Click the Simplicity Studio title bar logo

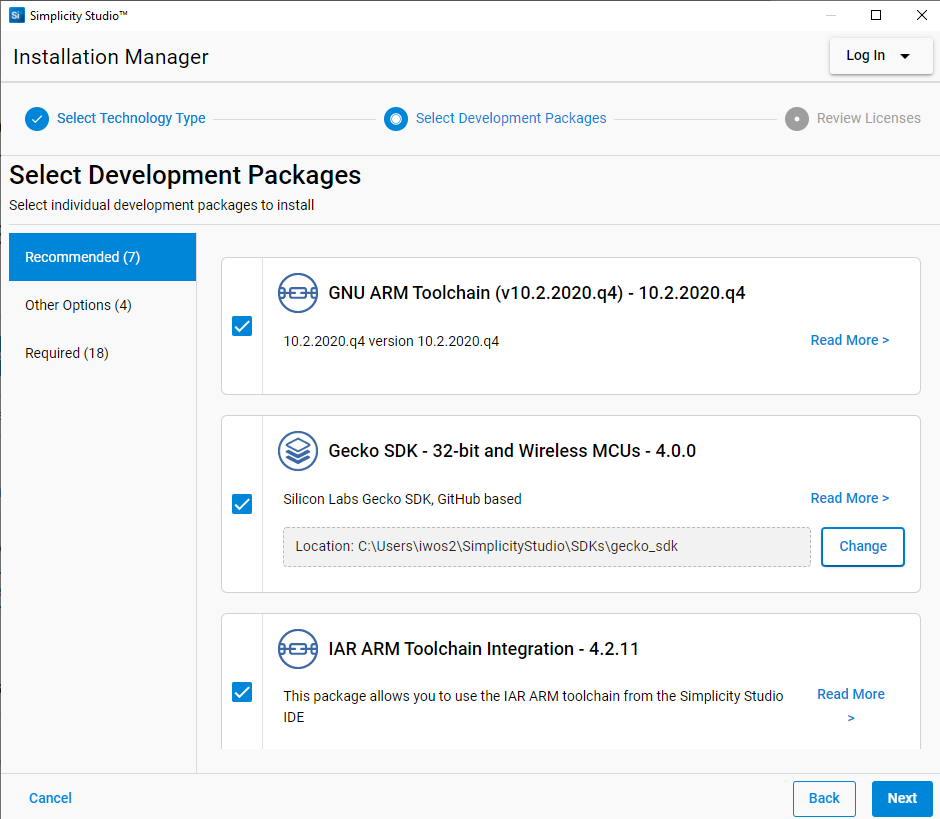tap(16, 15)
